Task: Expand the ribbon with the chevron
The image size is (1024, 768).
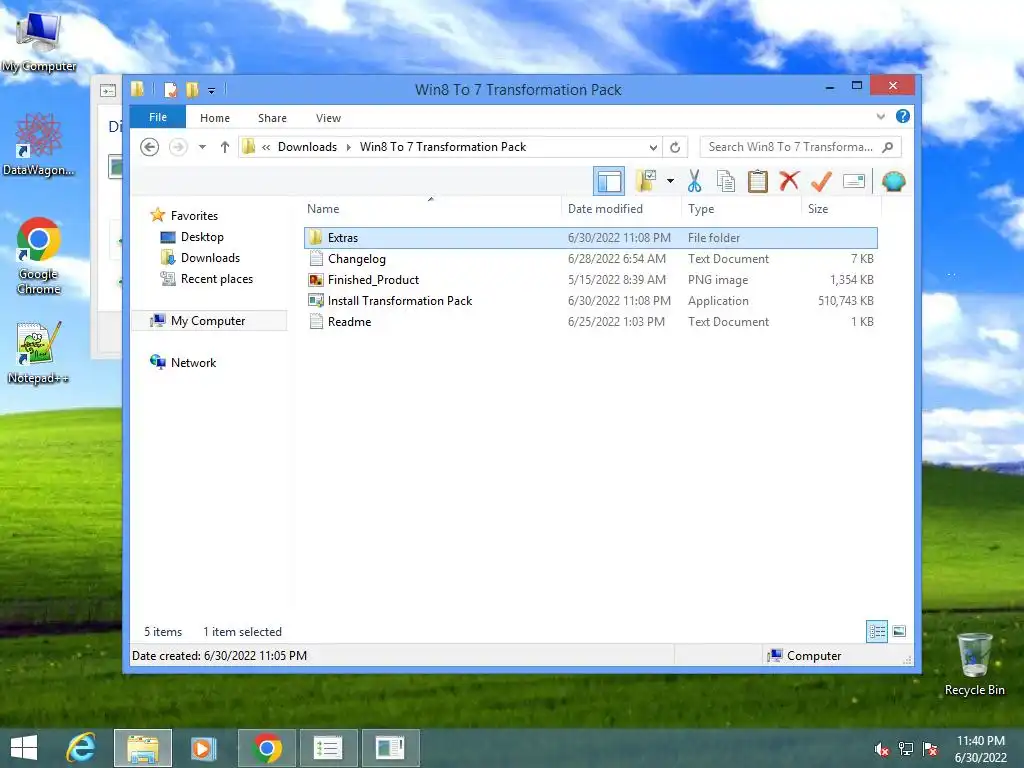Action: point(880,117)
